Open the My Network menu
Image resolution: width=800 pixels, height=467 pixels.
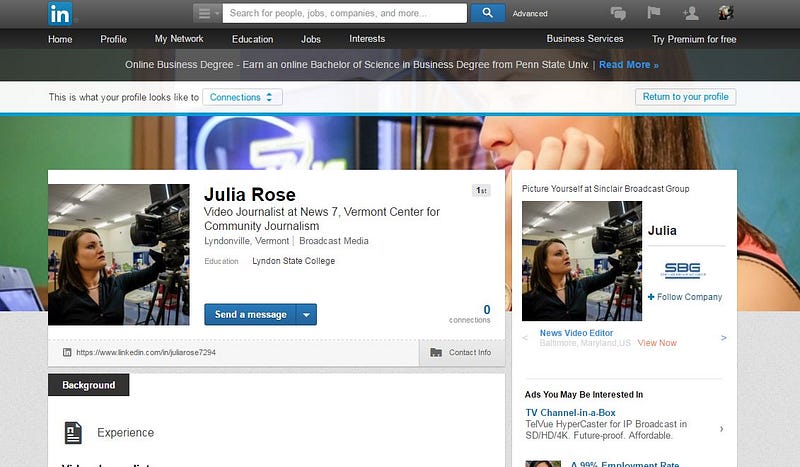179,39
